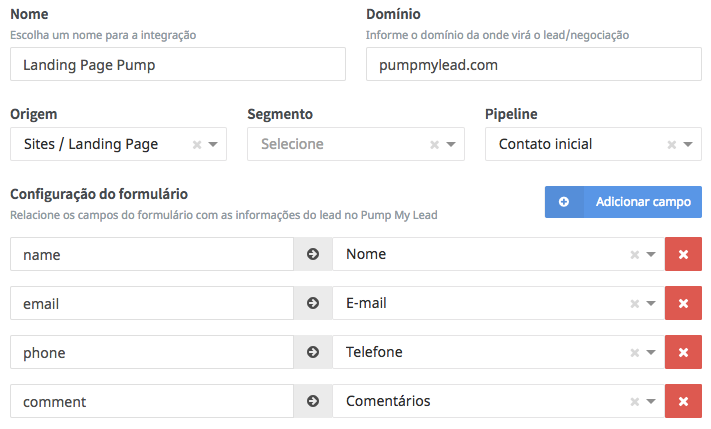
Task: Delete the phone field mapping row
Action: (683, 352)
